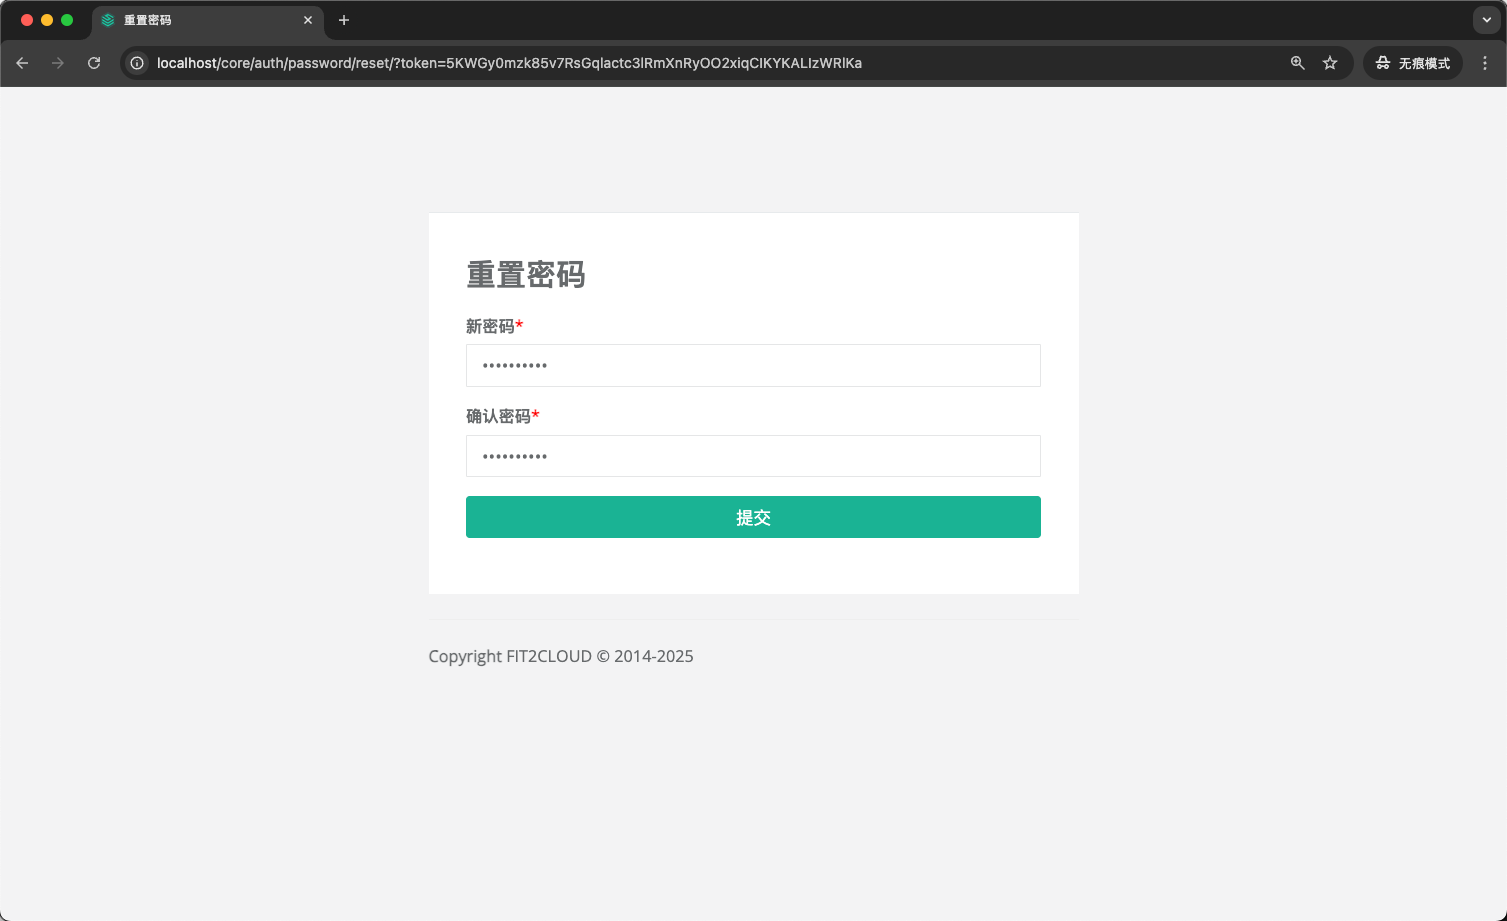Image resolution: width=1507 pixels, height=921 pixels.
Task: Click the forward navigation arrow
Action: (58, 62)
